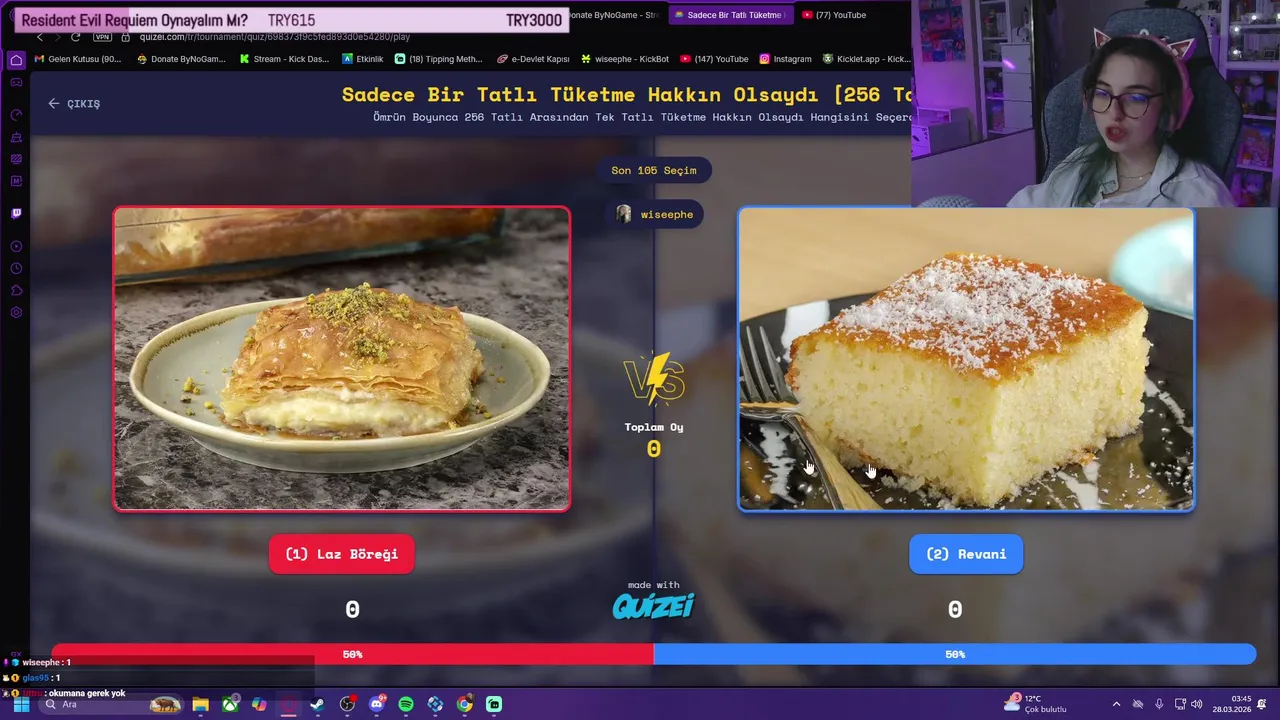Open the Windows Start menu
1280x720 pixels.
[x=21, y=704]
